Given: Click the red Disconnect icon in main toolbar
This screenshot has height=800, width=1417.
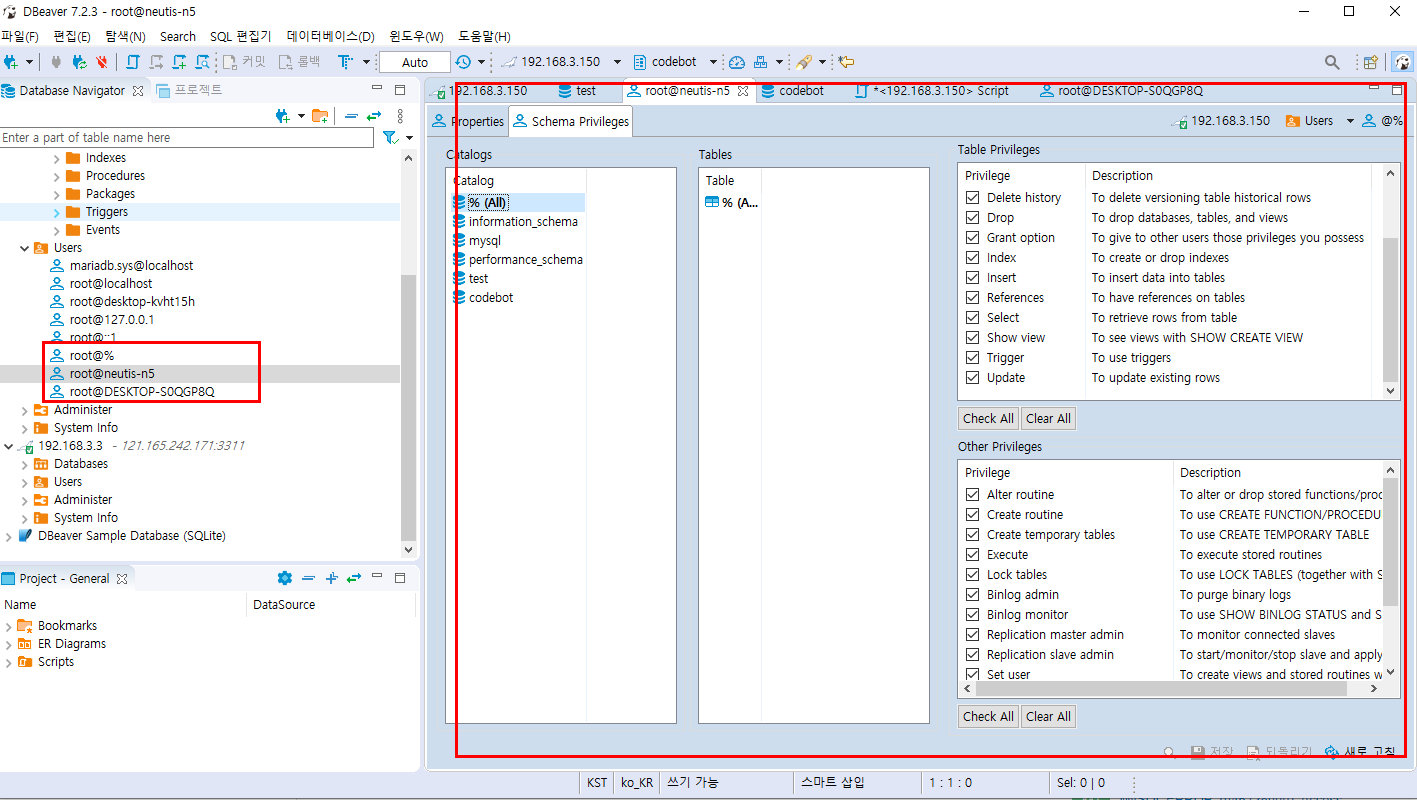Looking at the screenshot, I should (102, 62).
